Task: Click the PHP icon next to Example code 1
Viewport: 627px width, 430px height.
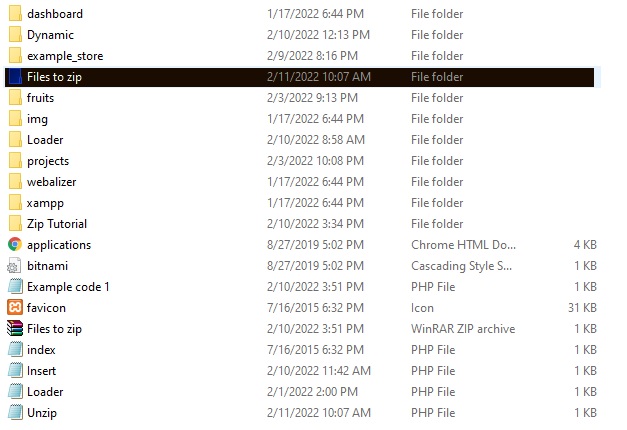Action: (x=15, y=287)
